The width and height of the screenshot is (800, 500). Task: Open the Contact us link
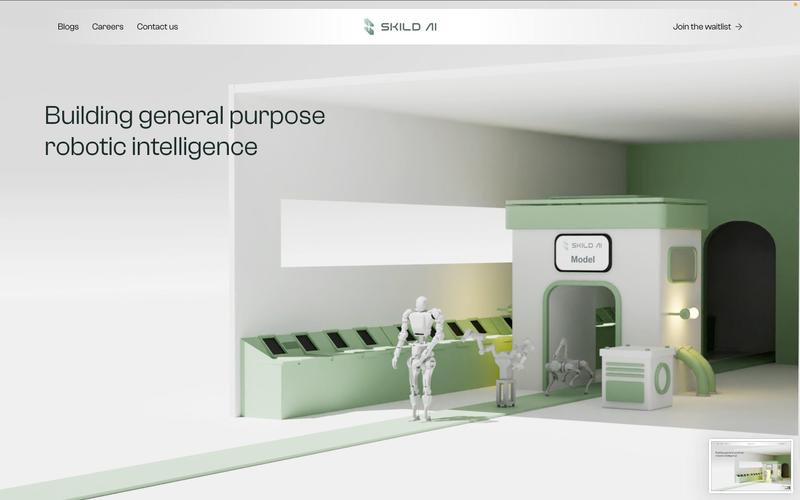(157, 27)
